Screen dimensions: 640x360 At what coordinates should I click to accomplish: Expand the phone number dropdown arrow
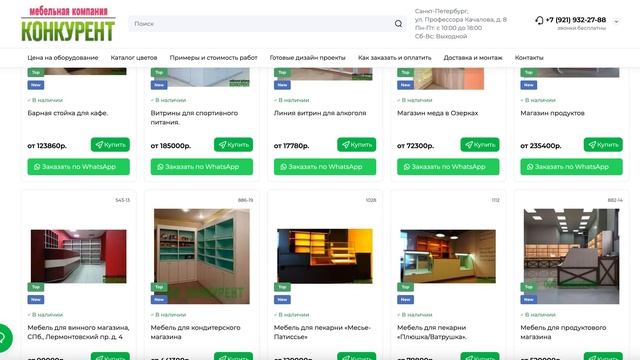click(x=616, y=22)
